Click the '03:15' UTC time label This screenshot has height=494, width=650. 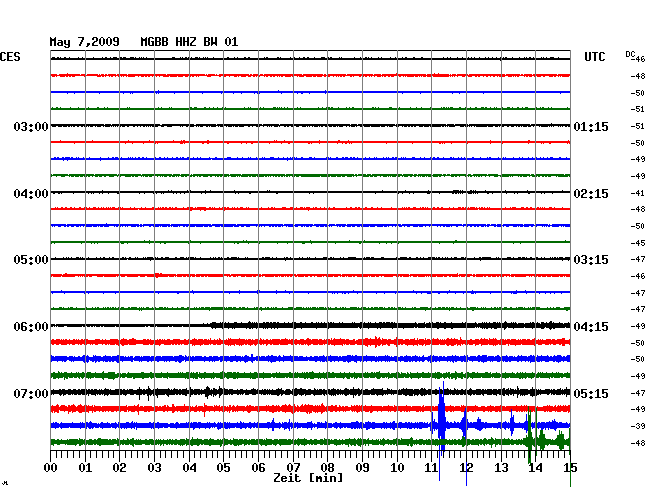(591, 260)
